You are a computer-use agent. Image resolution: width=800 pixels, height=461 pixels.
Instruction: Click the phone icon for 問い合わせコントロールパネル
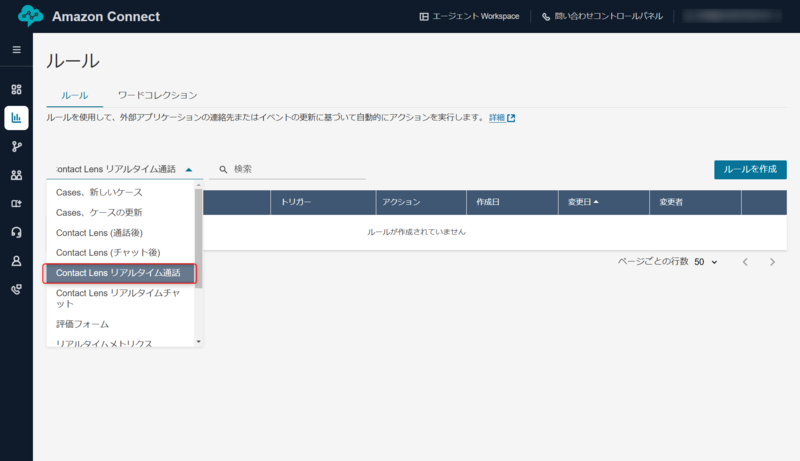tap(546, 16)
